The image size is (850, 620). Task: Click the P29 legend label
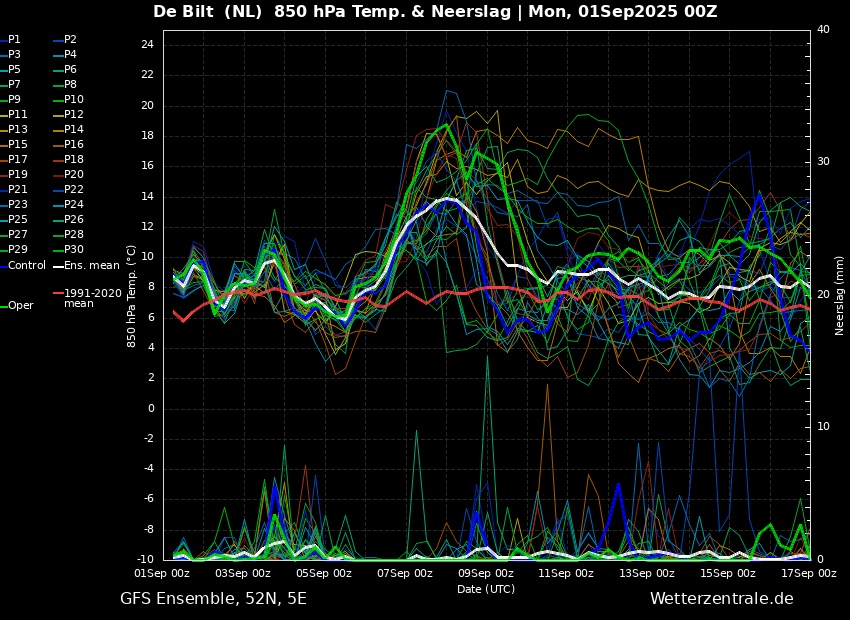(x=17, y=249)
